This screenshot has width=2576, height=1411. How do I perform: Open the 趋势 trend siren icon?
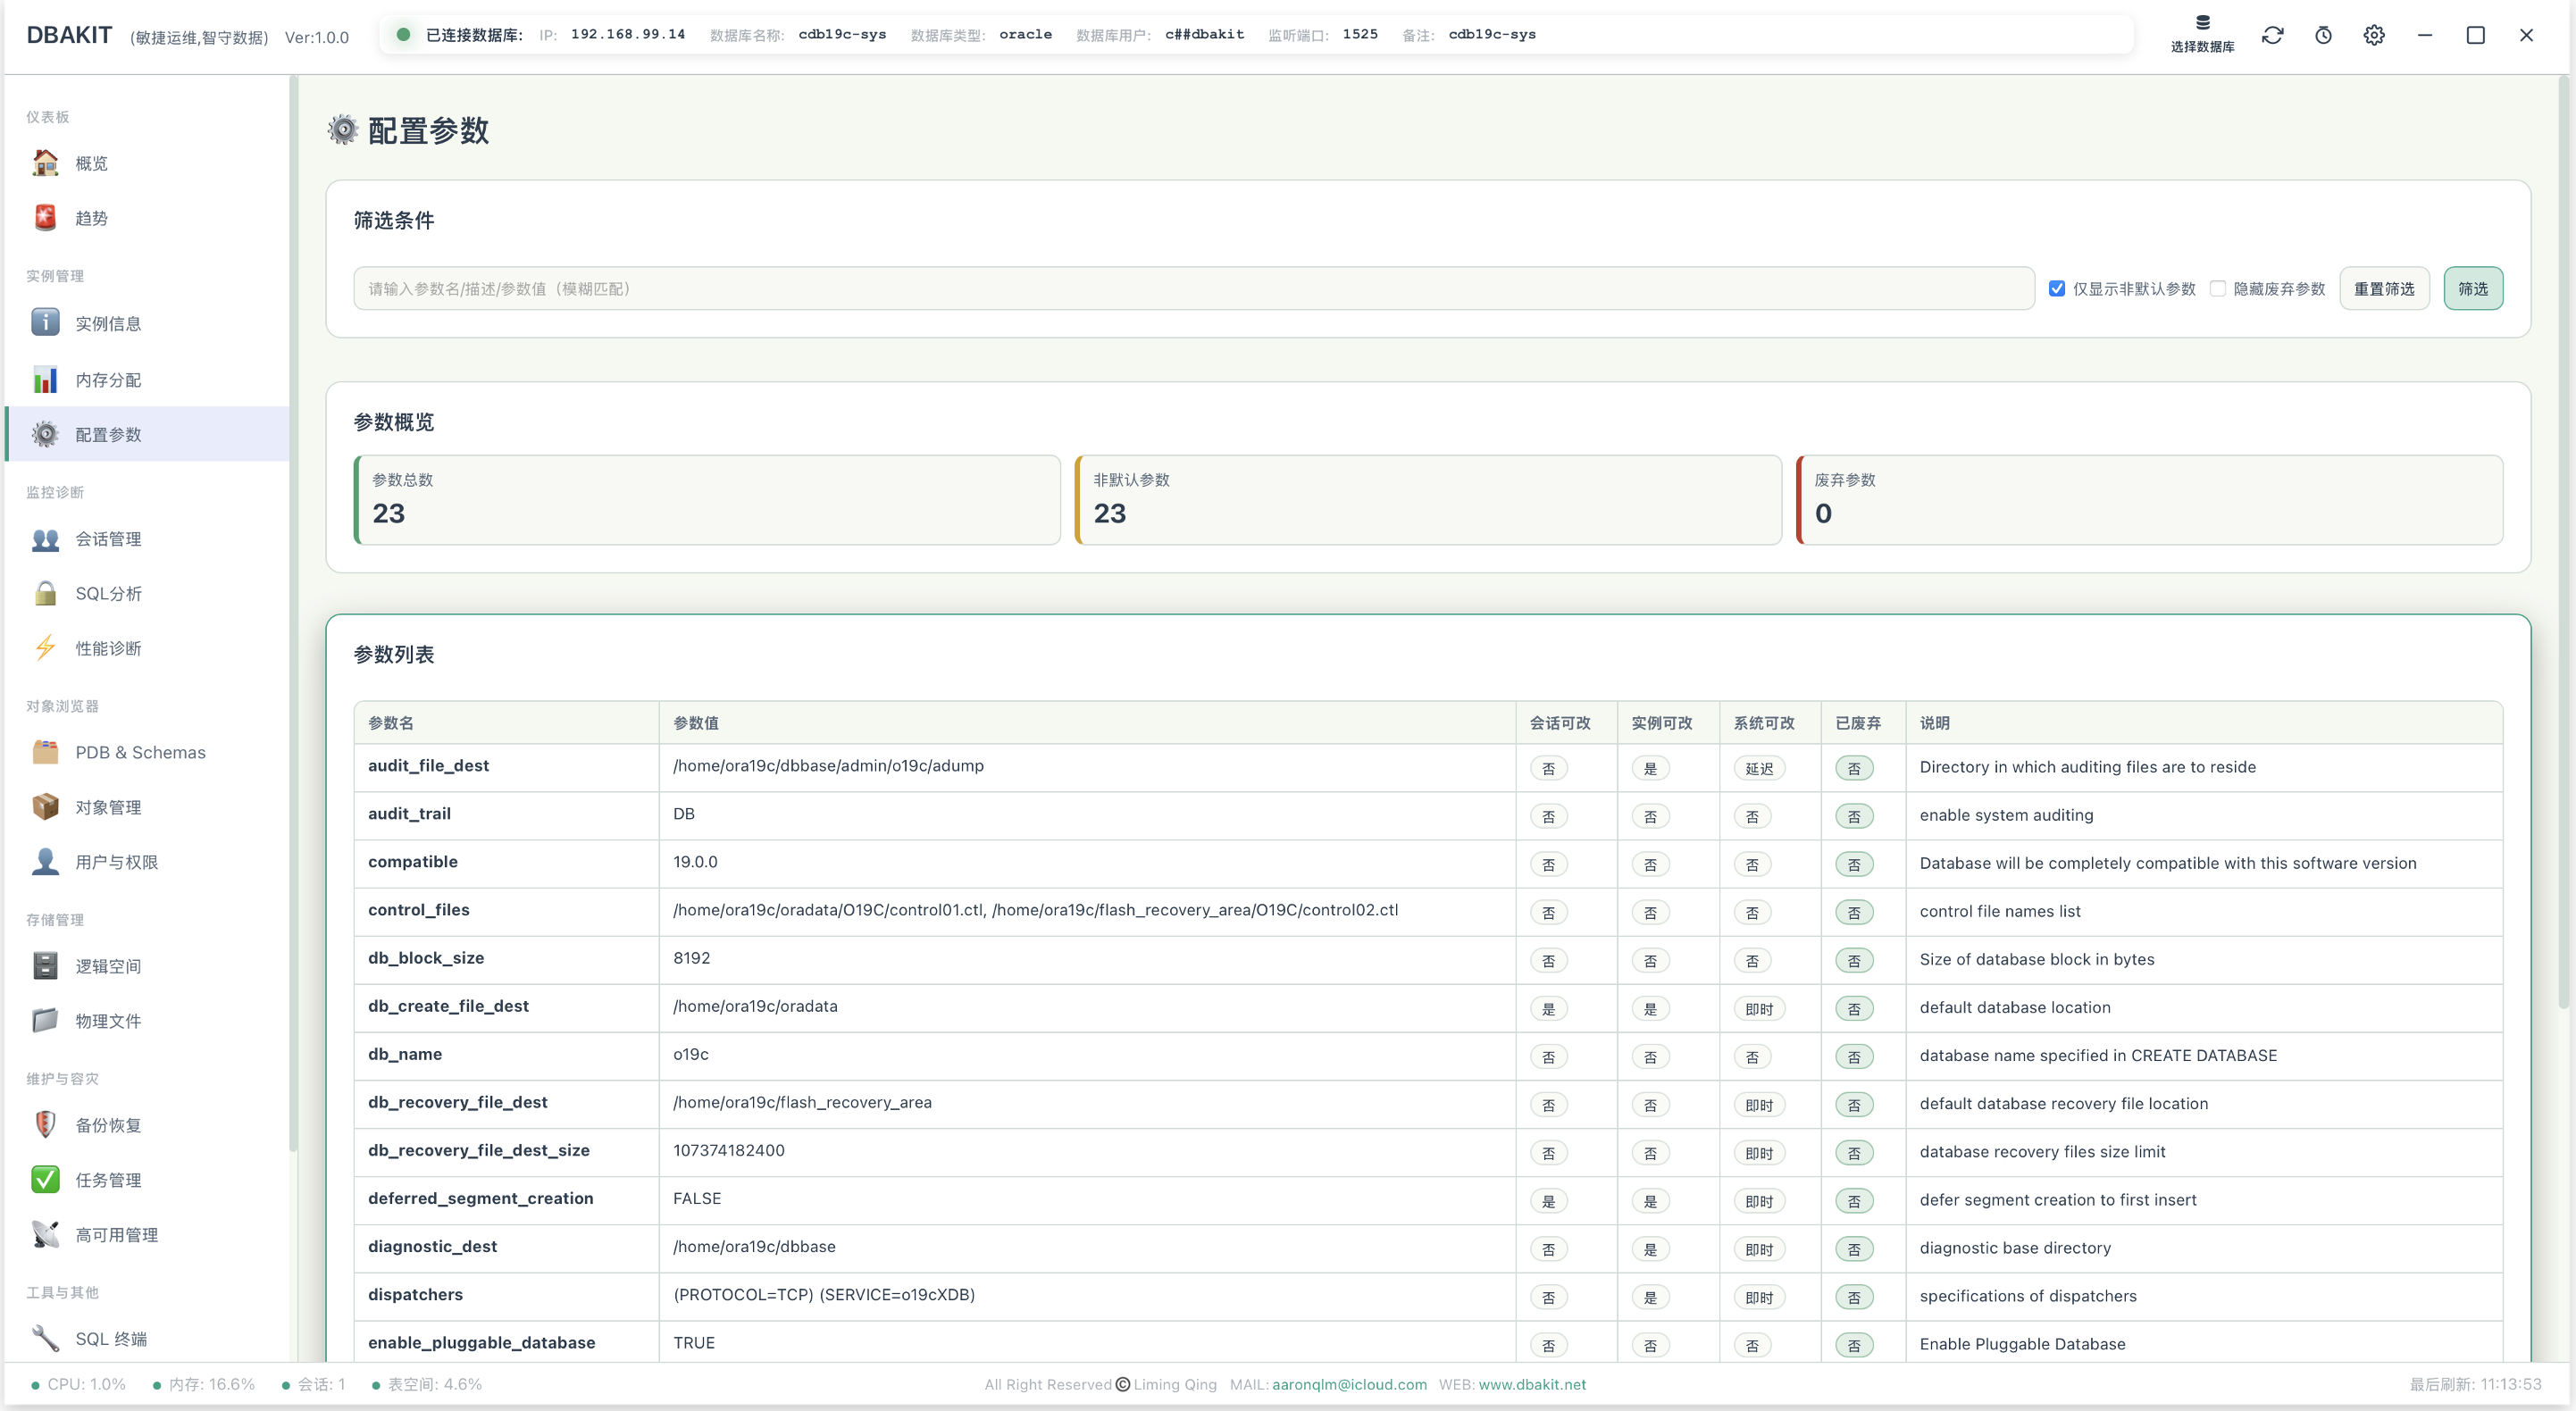tap(45, 218)
